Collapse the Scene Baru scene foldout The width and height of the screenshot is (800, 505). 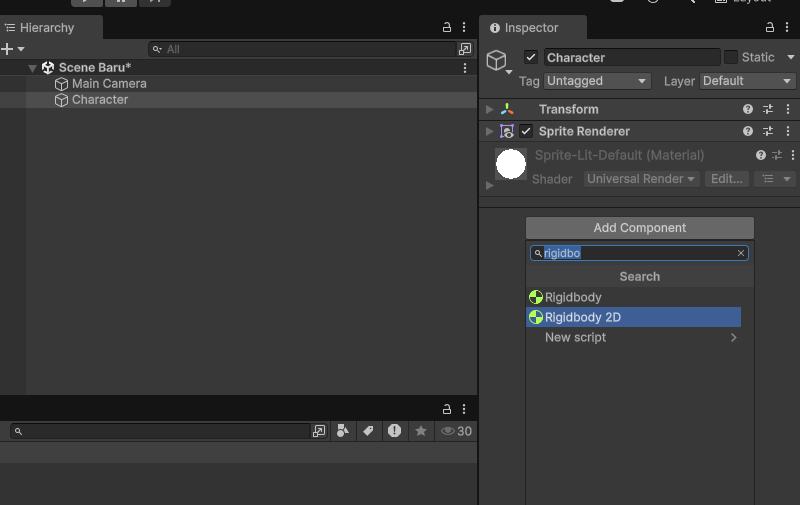pyautogui.click(x=32, y=68)
